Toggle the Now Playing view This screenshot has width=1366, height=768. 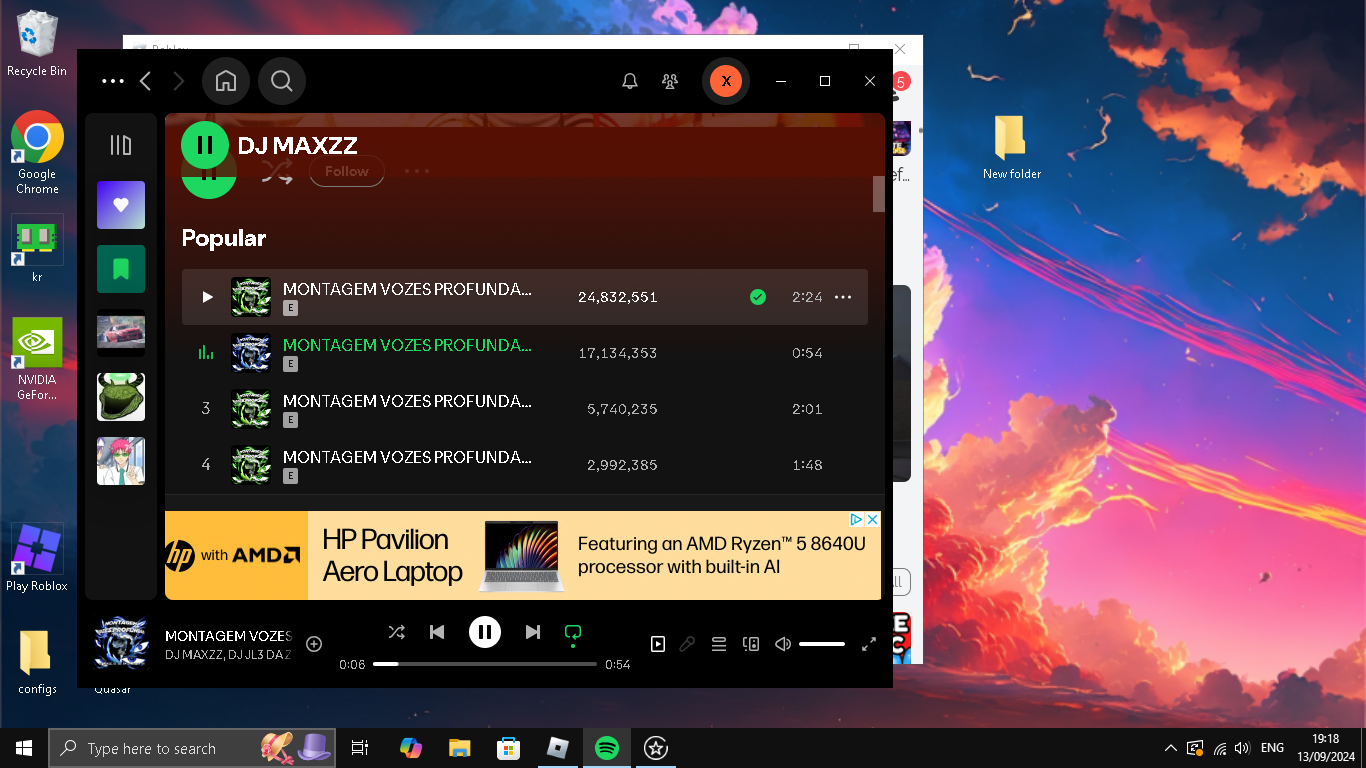pyautogui.click(x=658, y=644)
